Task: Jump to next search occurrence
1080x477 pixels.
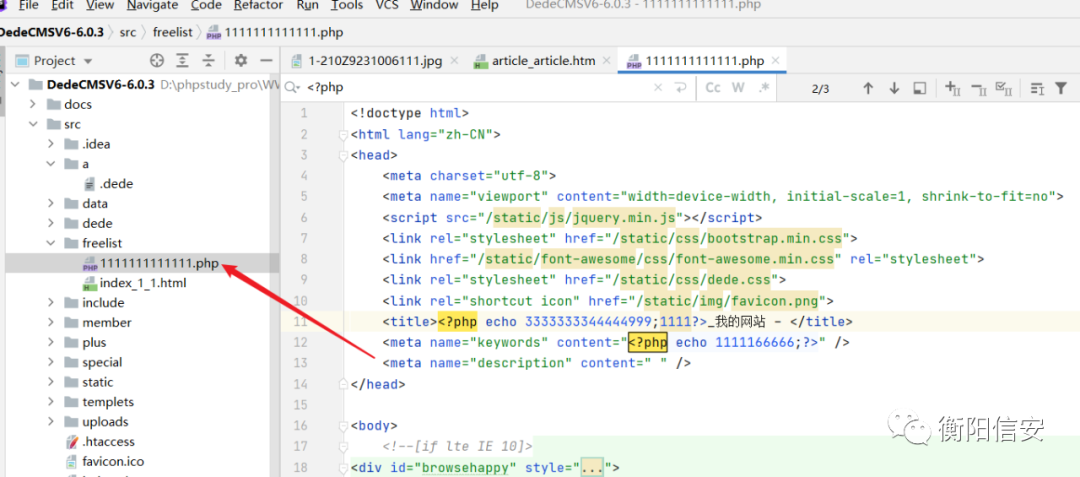Action: point(894,88)
